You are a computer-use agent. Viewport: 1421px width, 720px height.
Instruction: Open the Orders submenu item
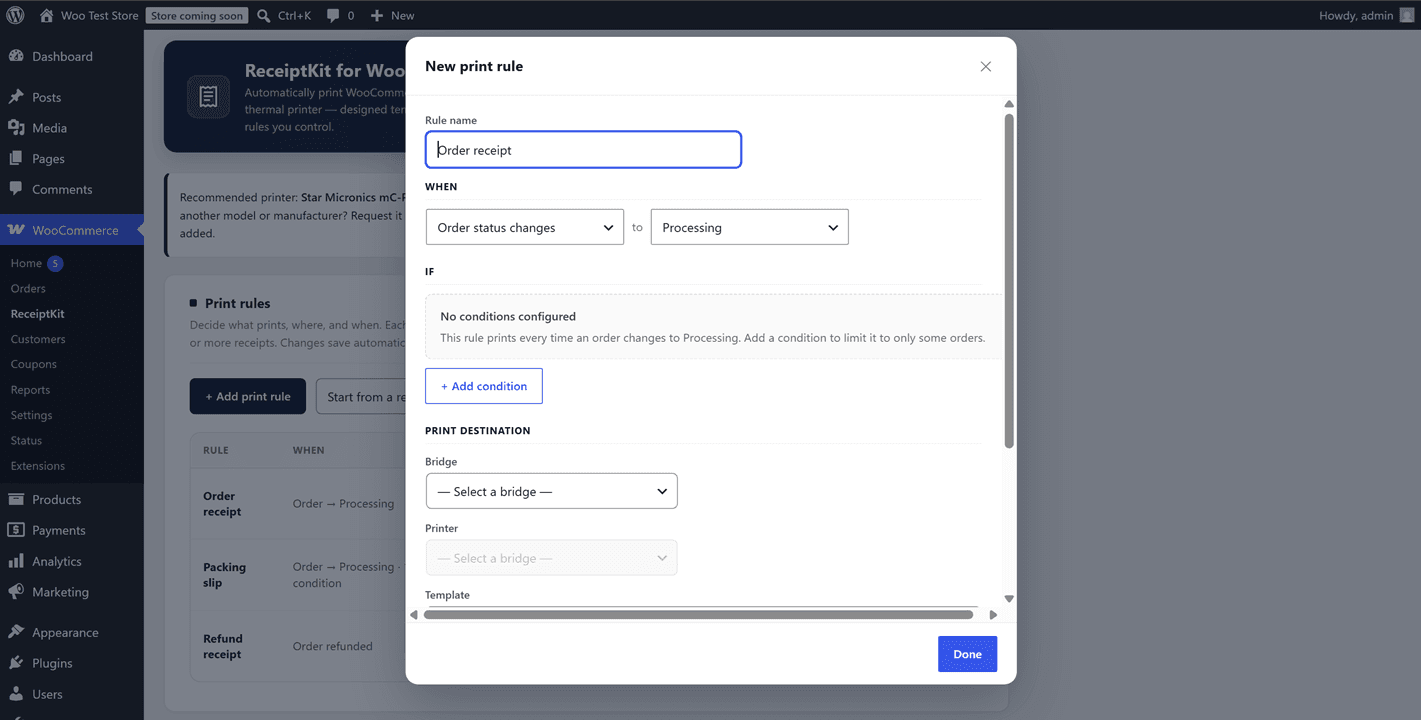pos(28,288)
